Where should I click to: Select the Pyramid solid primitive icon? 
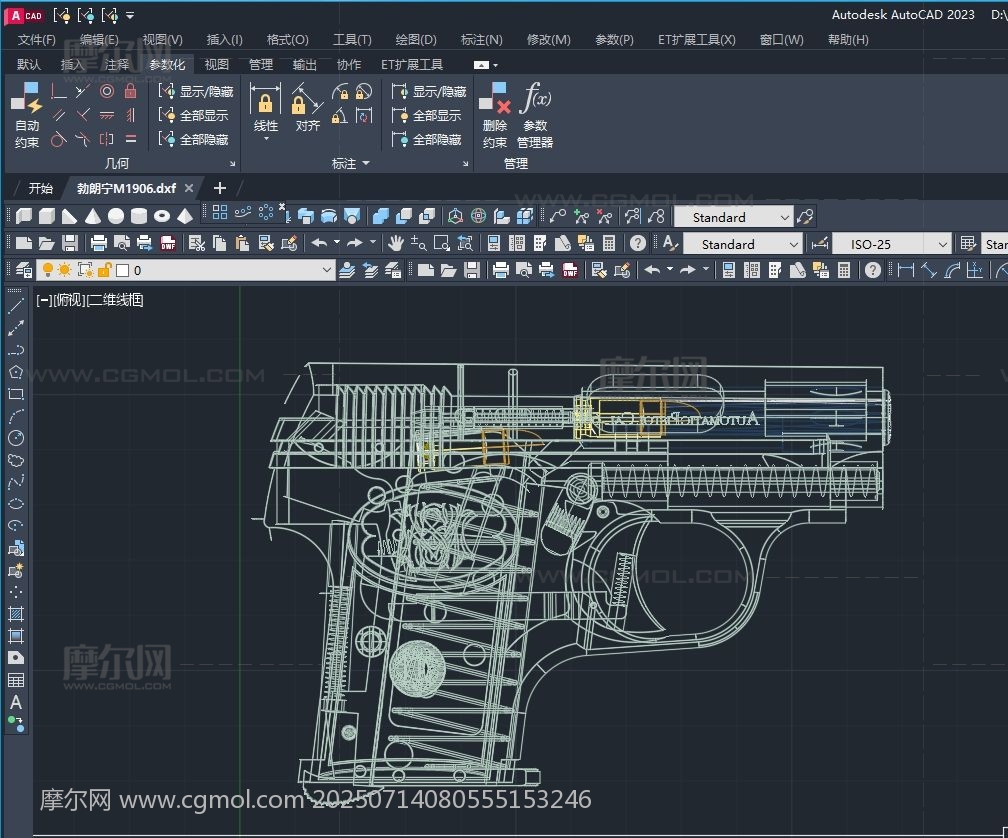pyautogui.click(x=185, y=216)
